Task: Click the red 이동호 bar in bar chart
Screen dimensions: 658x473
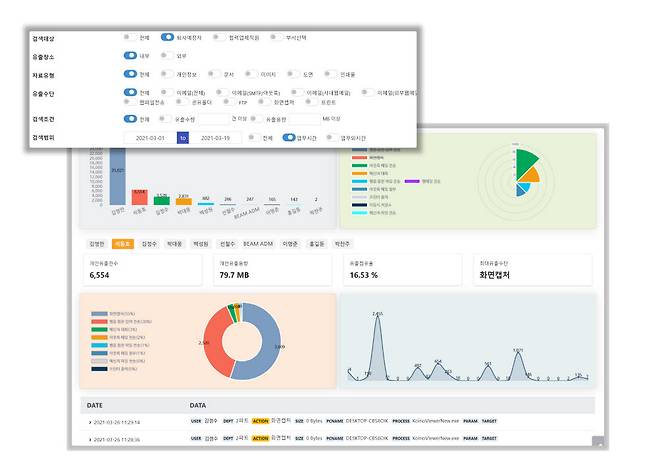Action: pos(140,198)
